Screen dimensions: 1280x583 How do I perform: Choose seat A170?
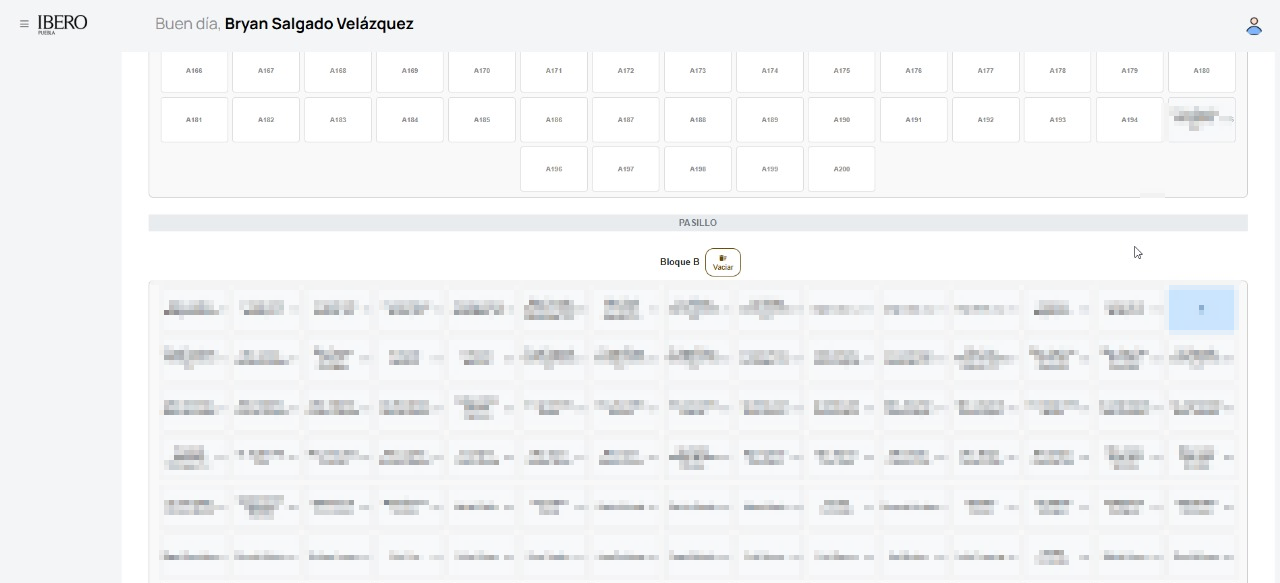482,71
